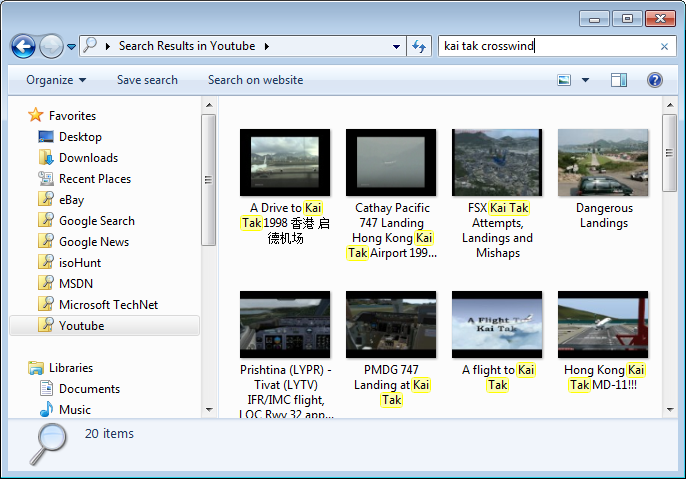Image resolution: width=686 pixels, height=479 pixels.
Task: Click the Favorites star icon
Action: coord(35,115)
